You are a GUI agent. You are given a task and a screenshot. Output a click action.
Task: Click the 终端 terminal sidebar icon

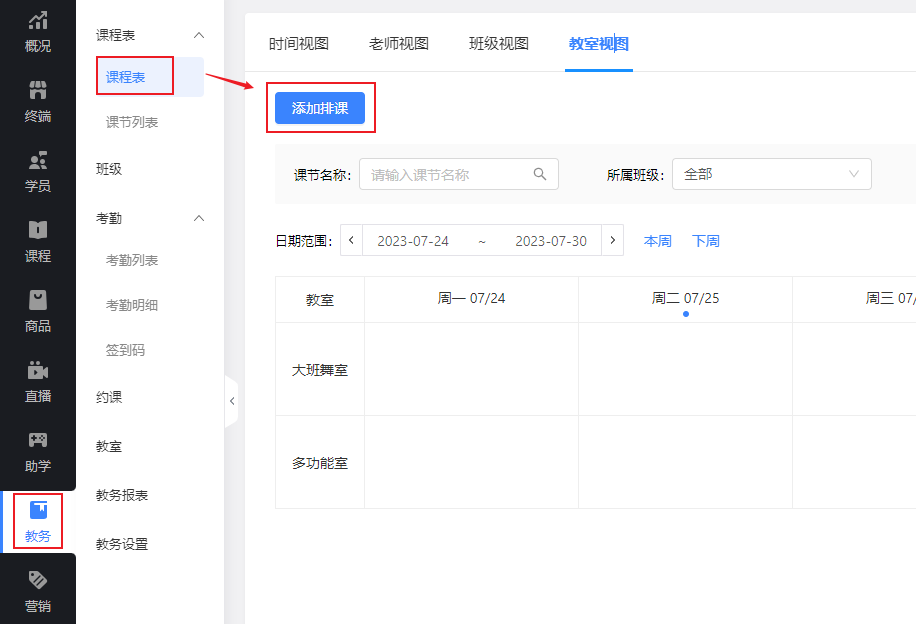(38, 102)
